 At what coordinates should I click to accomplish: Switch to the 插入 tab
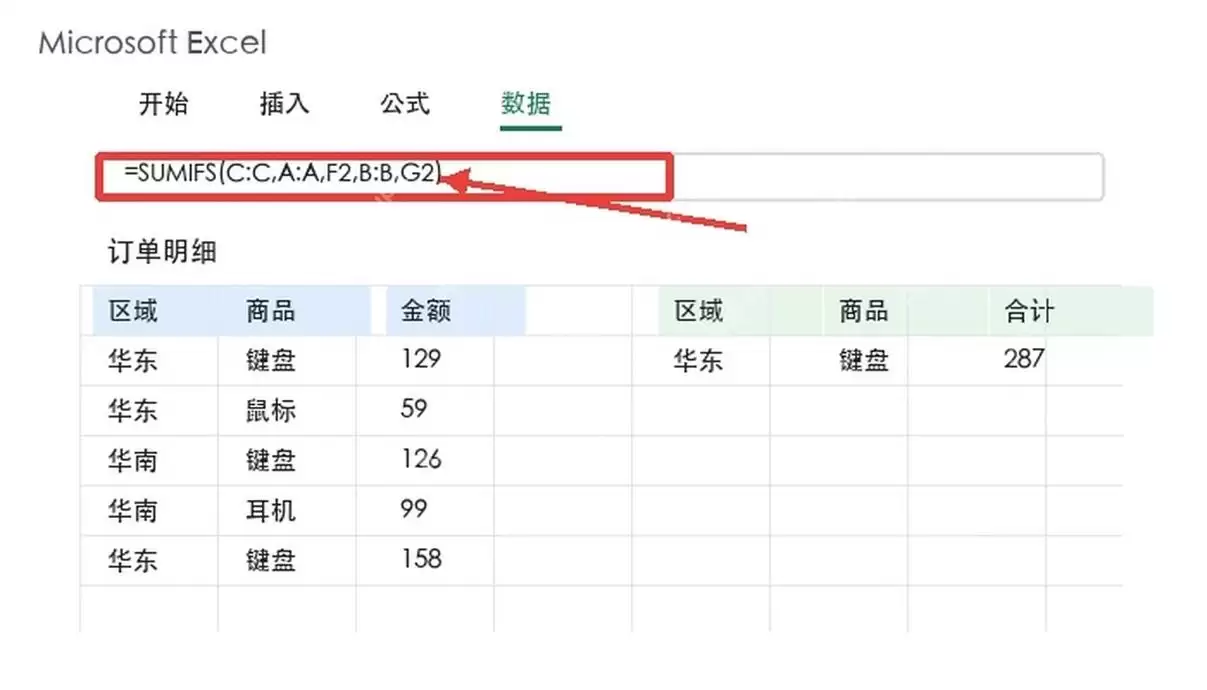(x=284, y=104)
